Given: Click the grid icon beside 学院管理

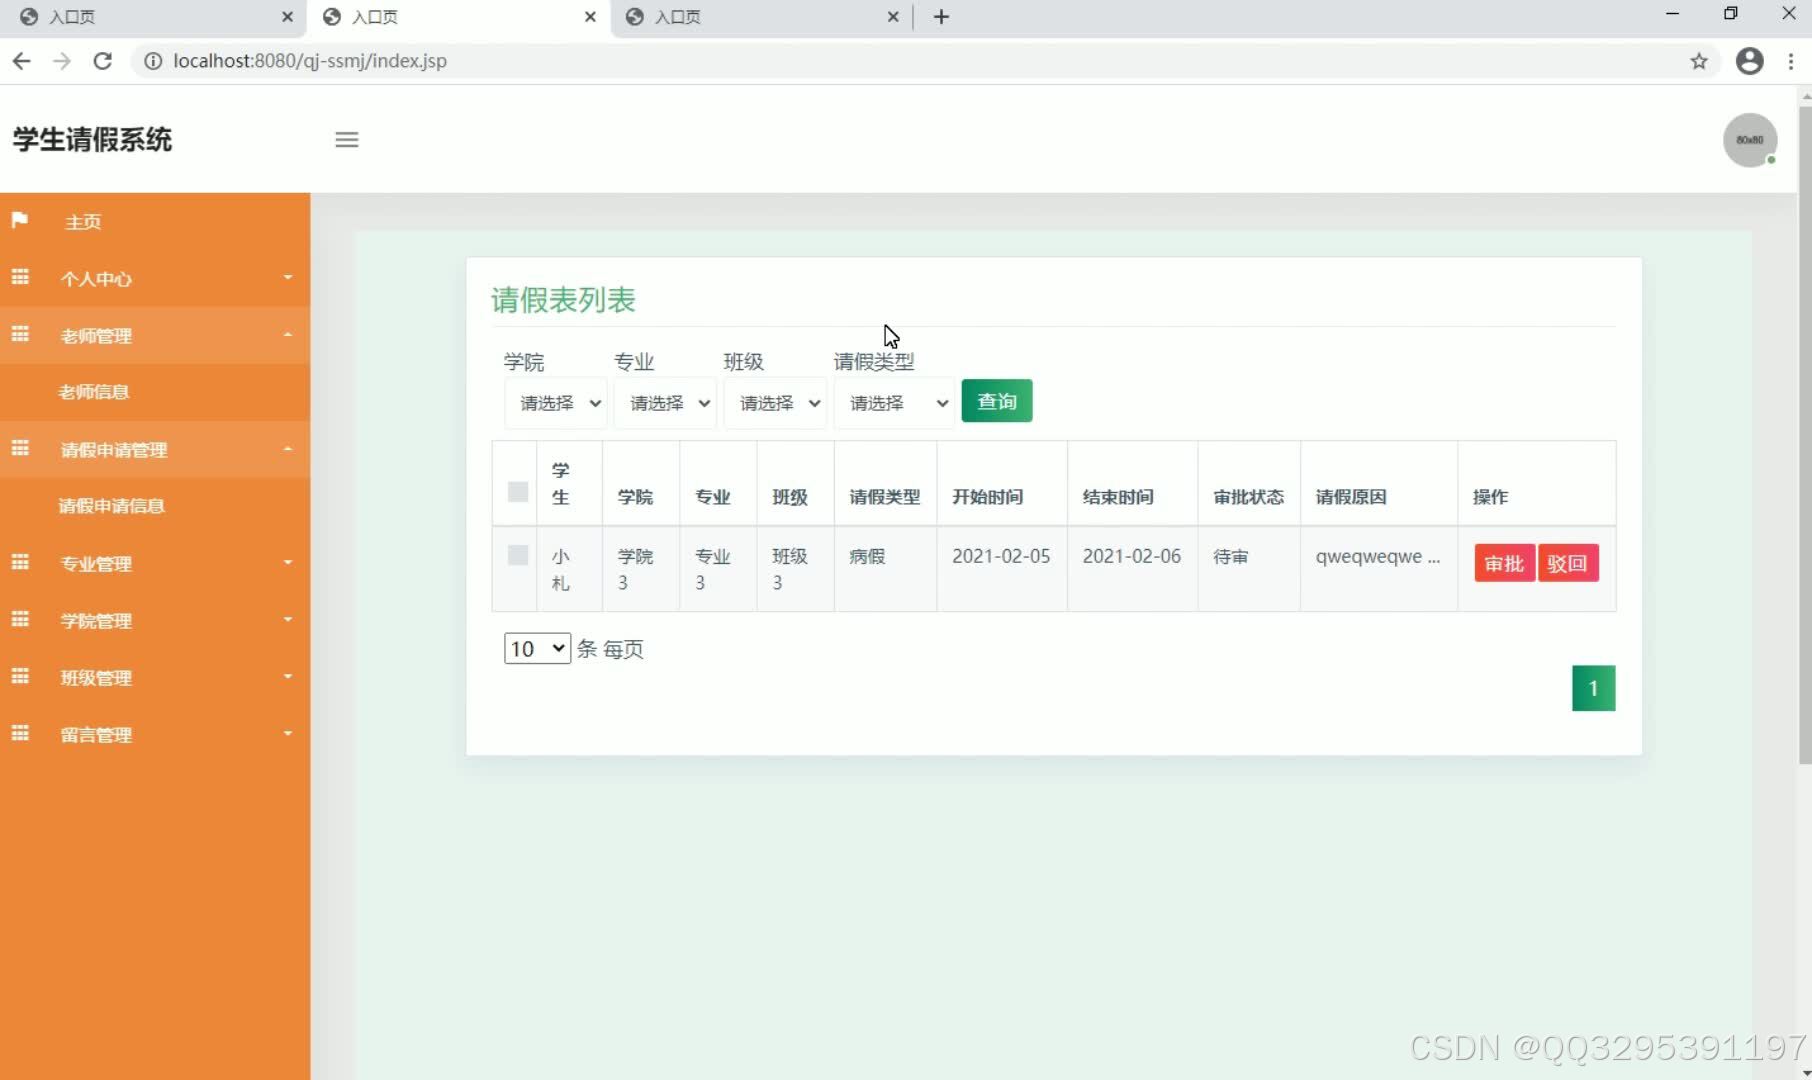Looking at the screenshot, I should coord(20,619).
